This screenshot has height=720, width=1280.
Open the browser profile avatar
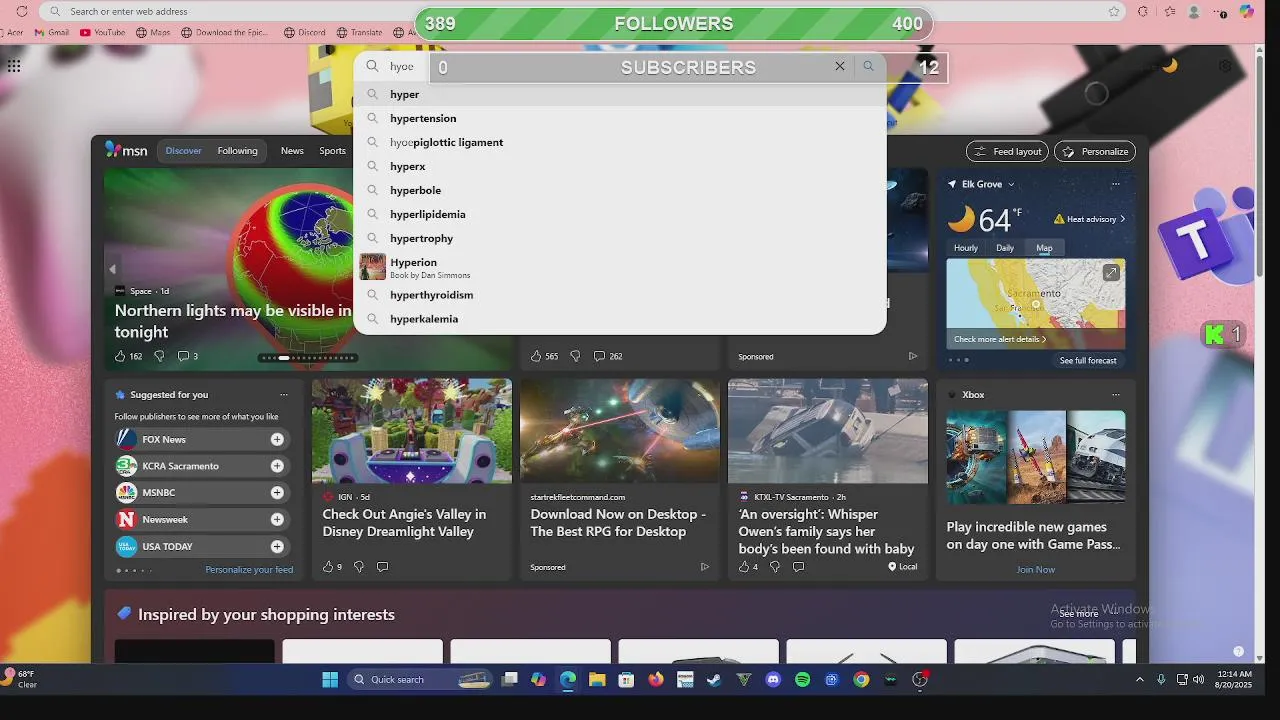point(1194,11)
